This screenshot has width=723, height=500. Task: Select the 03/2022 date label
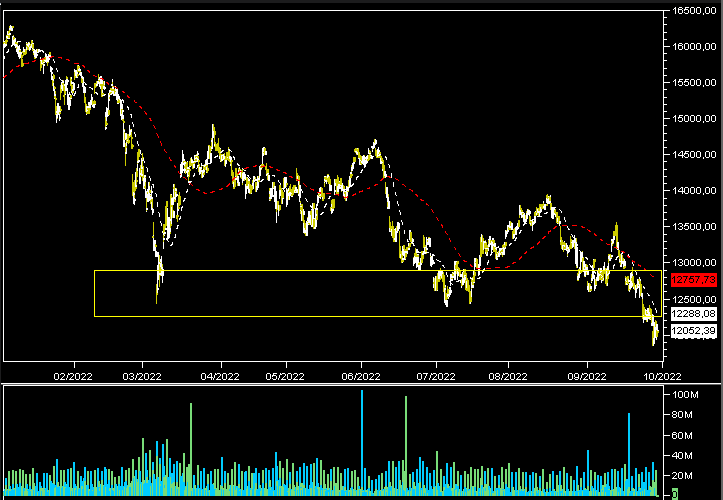(142, 376)
